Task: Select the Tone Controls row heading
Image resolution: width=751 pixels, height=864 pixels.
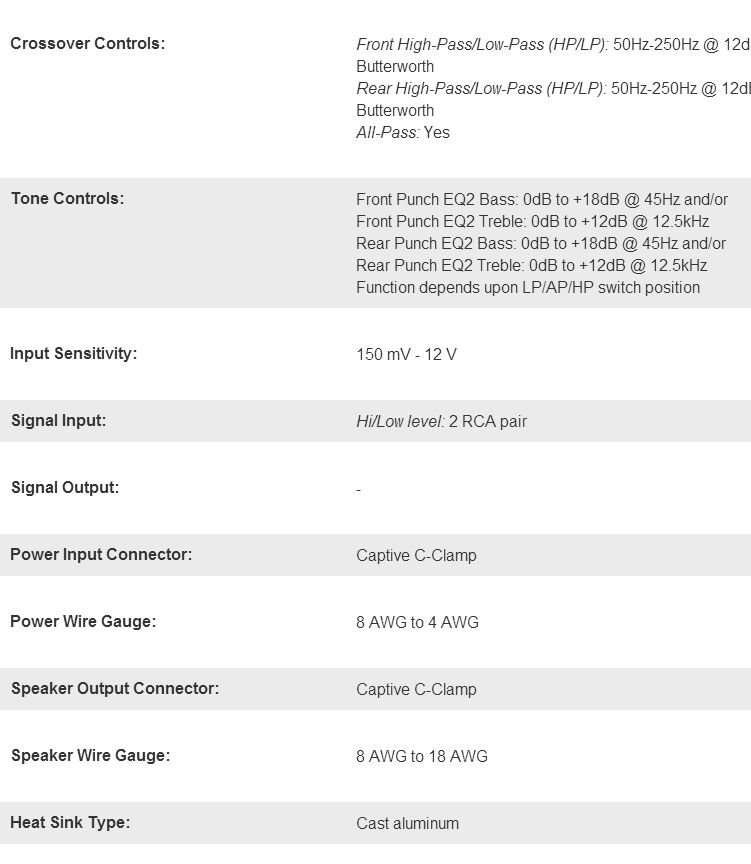Action: point(68,199)
